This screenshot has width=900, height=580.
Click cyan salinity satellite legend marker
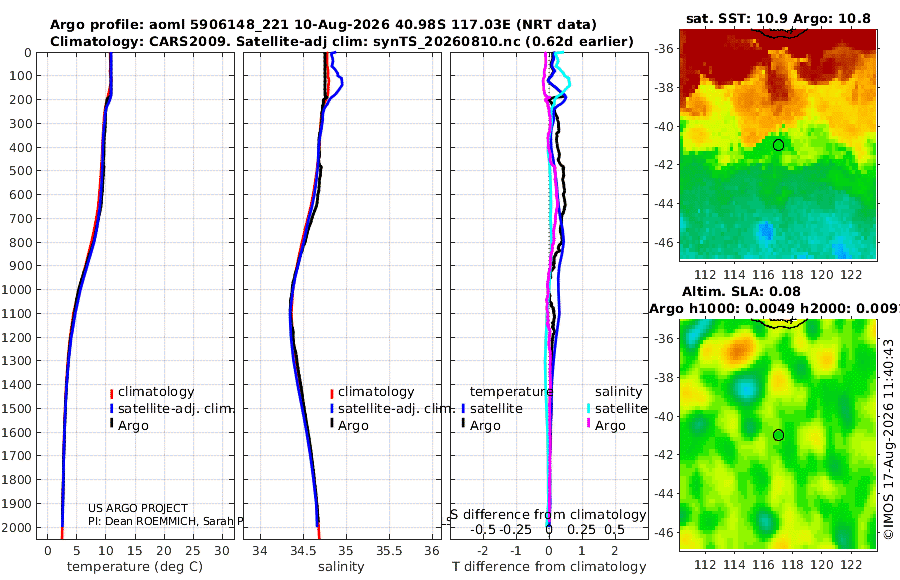tap(588, 409)
